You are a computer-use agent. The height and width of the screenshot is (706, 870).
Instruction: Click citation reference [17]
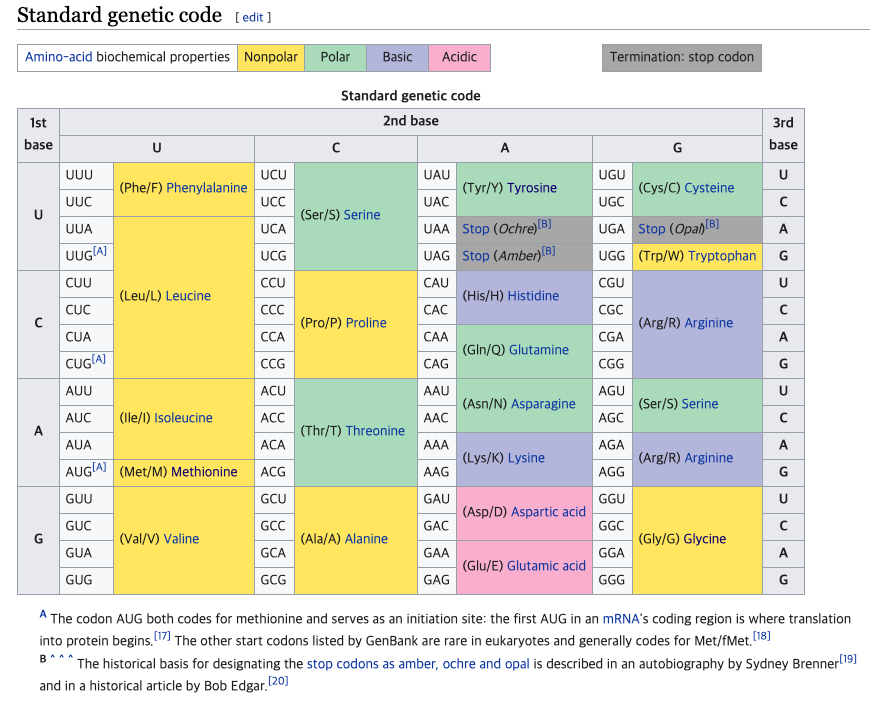pos(162,635)
